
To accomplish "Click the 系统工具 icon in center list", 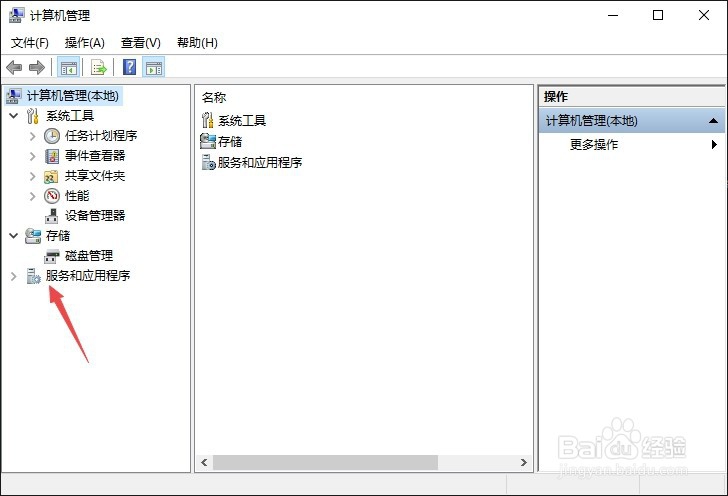I will (208, 120).
